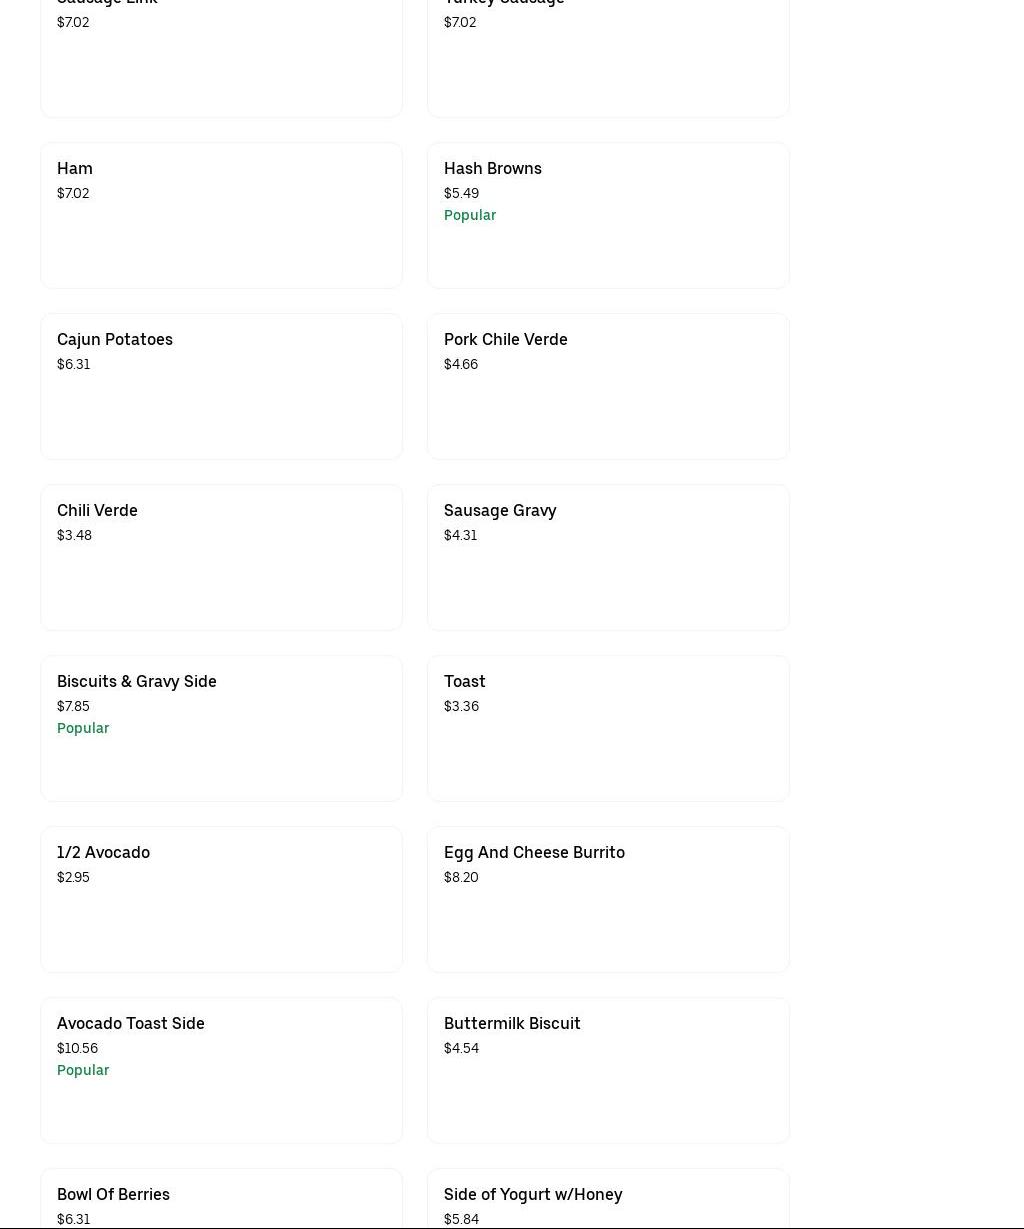Click the Popular tag under Hash Browns
The width and height of the screenshot is (1024, 1229).
[470, 215]
